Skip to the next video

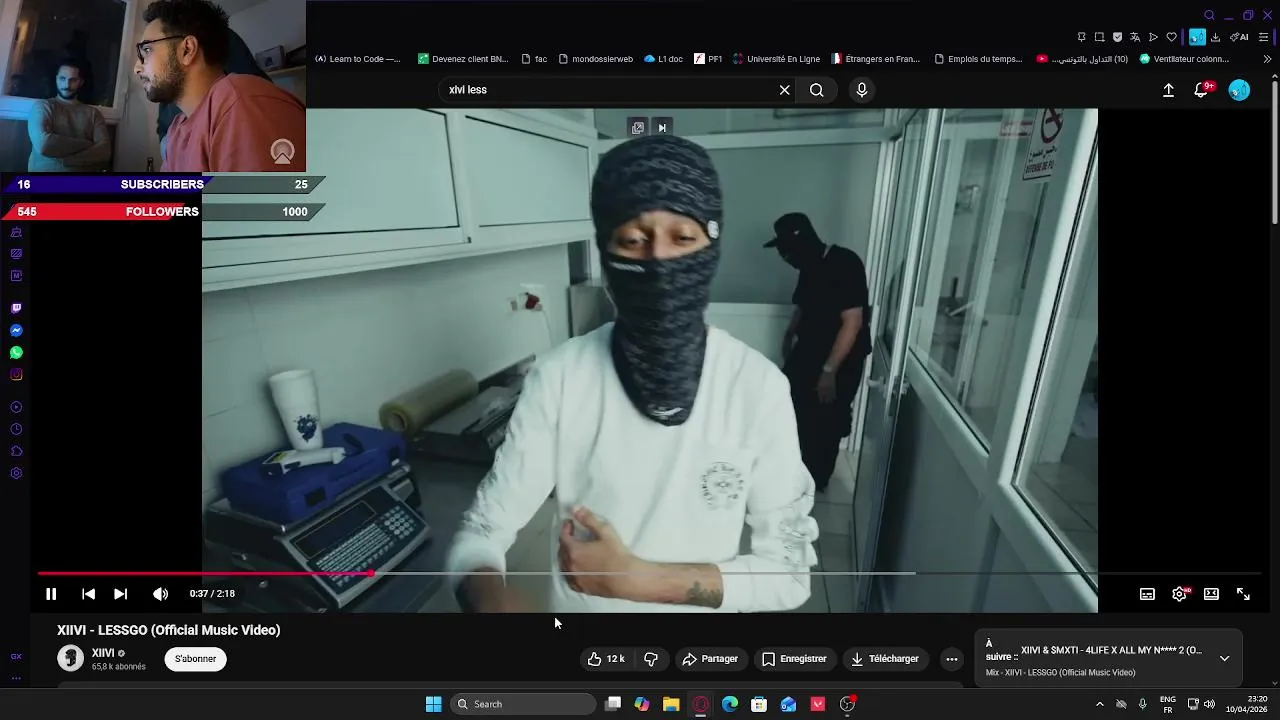(x=120, y=594)
